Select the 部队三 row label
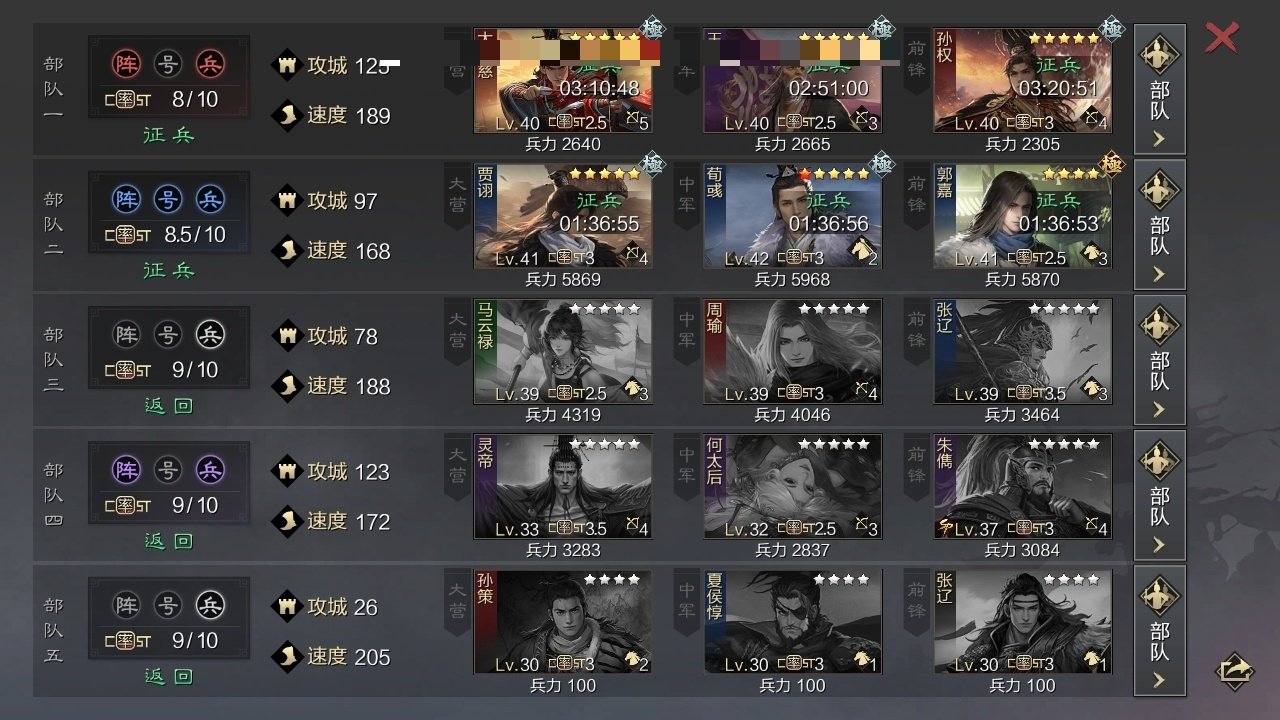Screen dimensions: 1280x720 tap(54, 358)
